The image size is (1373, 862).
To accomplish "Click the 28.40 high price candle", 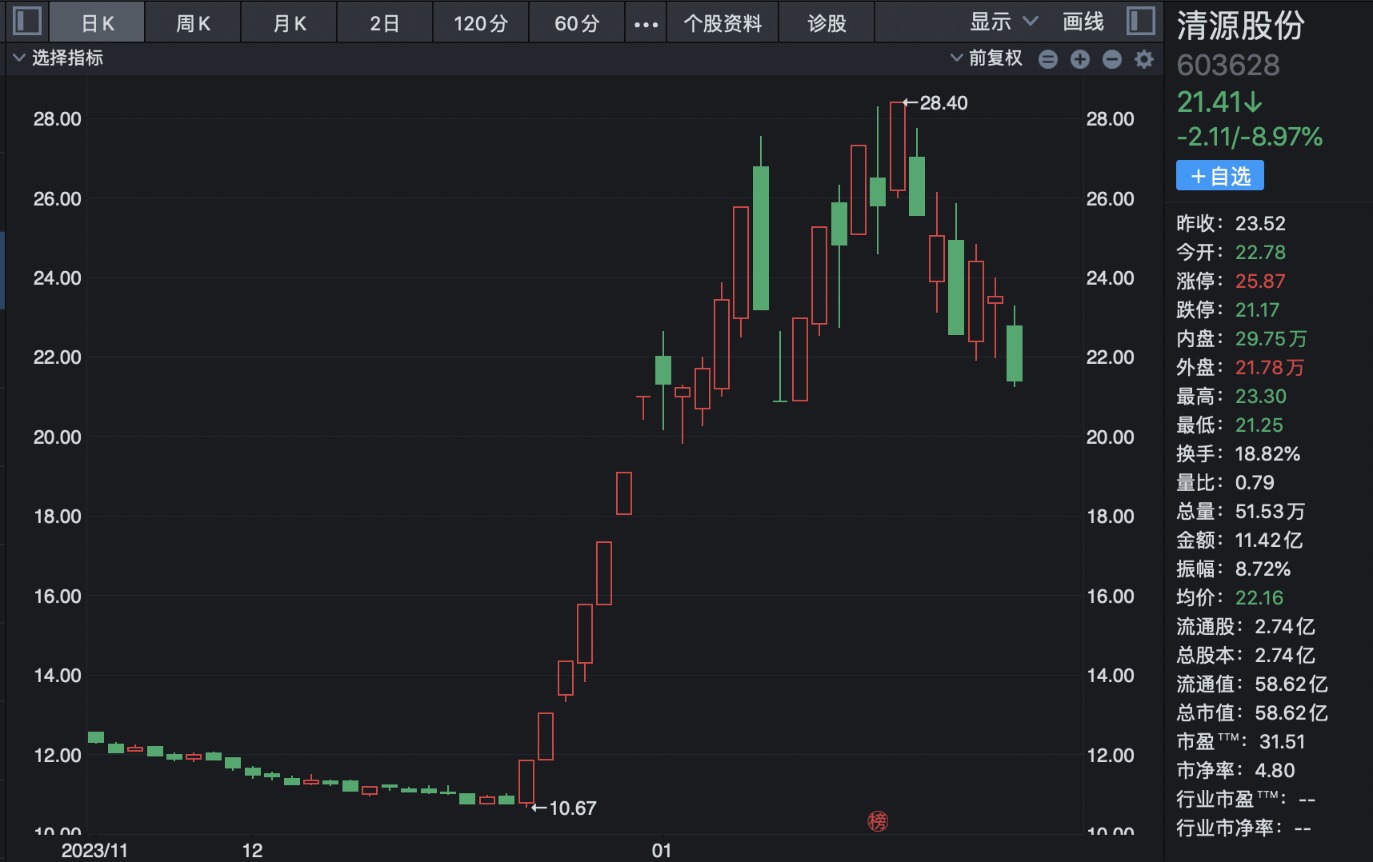I will (x=897, y=146).
